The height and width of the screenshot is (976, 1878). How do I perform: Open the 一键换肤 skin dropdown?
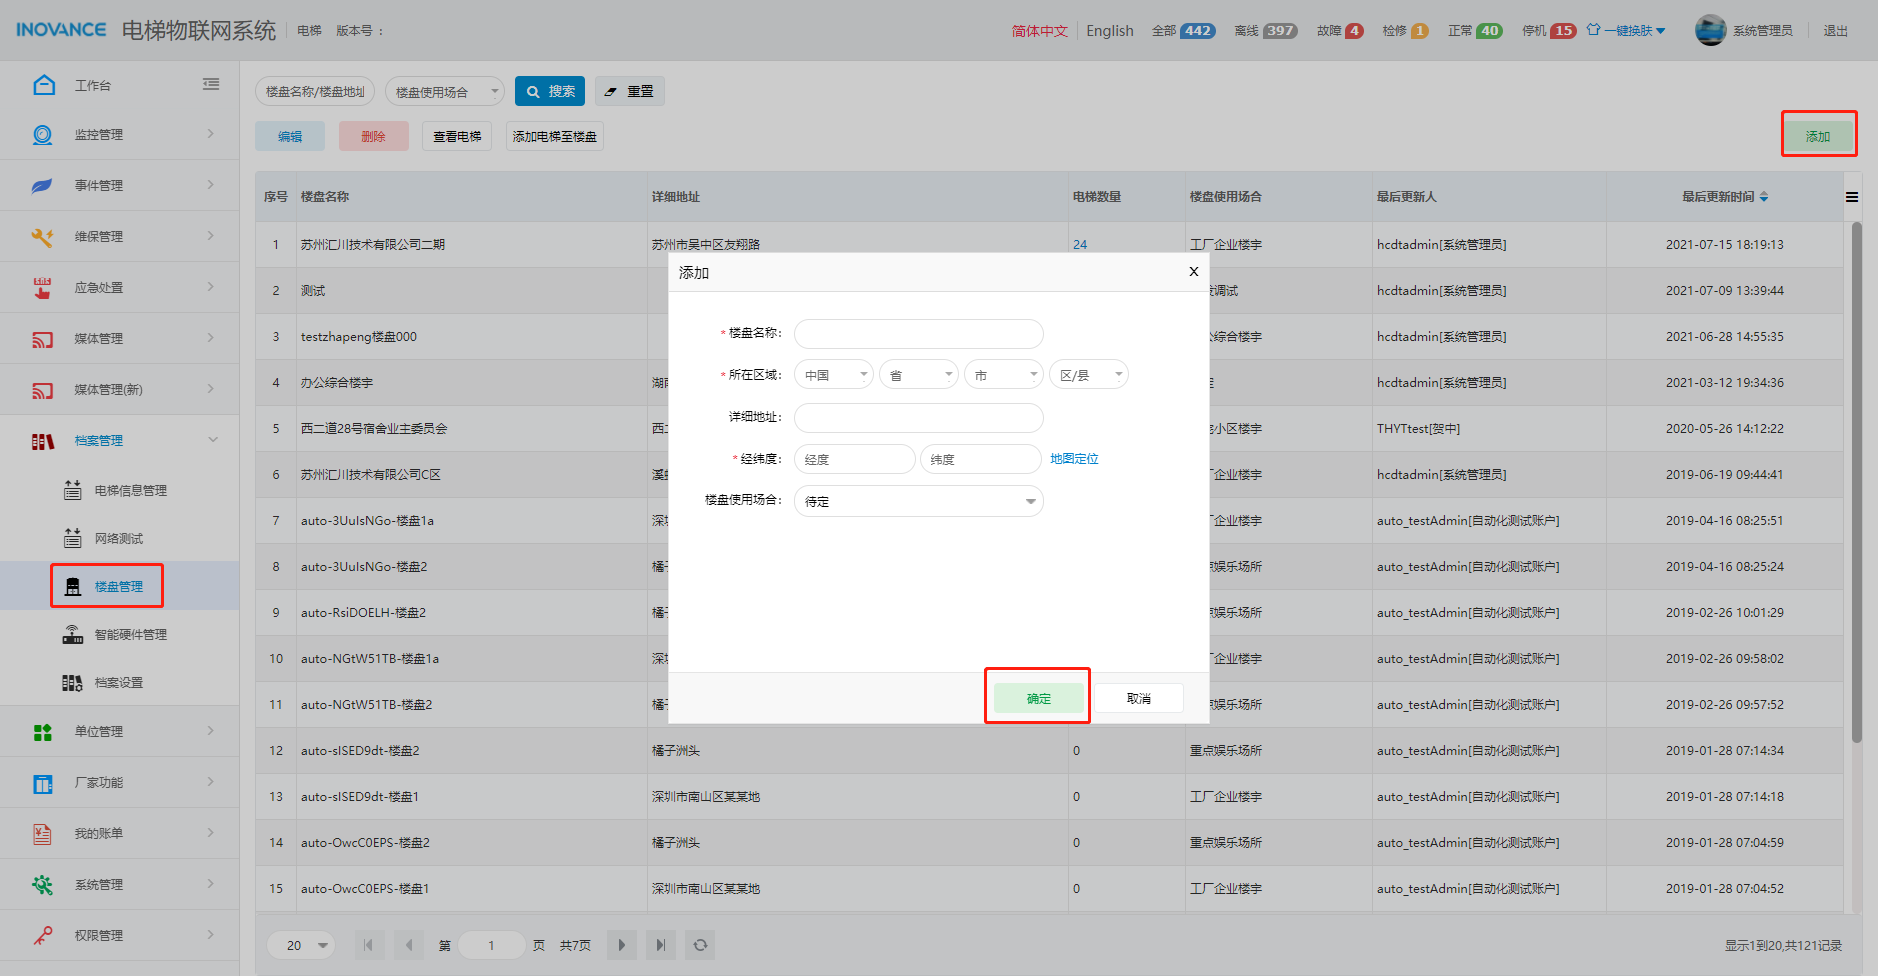pos(1626,30)
